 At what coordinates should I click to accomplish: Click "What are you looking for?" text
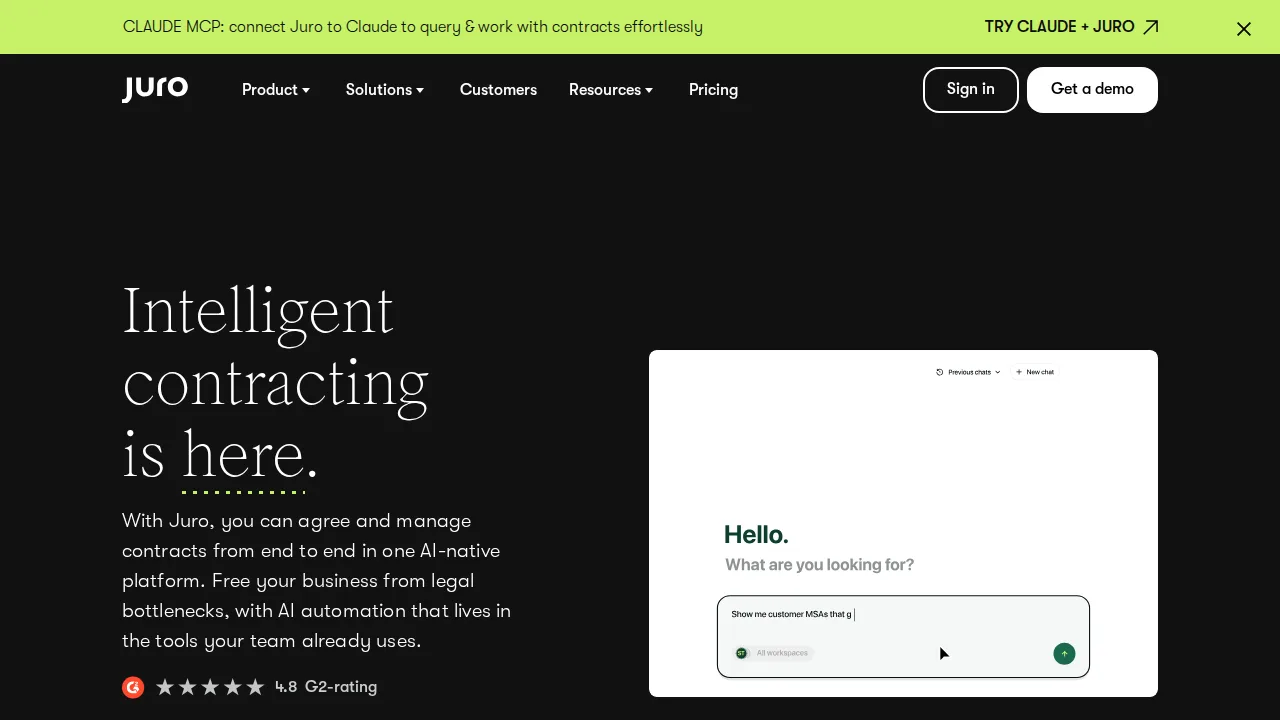pyautogui.click(x=819, y=565)
